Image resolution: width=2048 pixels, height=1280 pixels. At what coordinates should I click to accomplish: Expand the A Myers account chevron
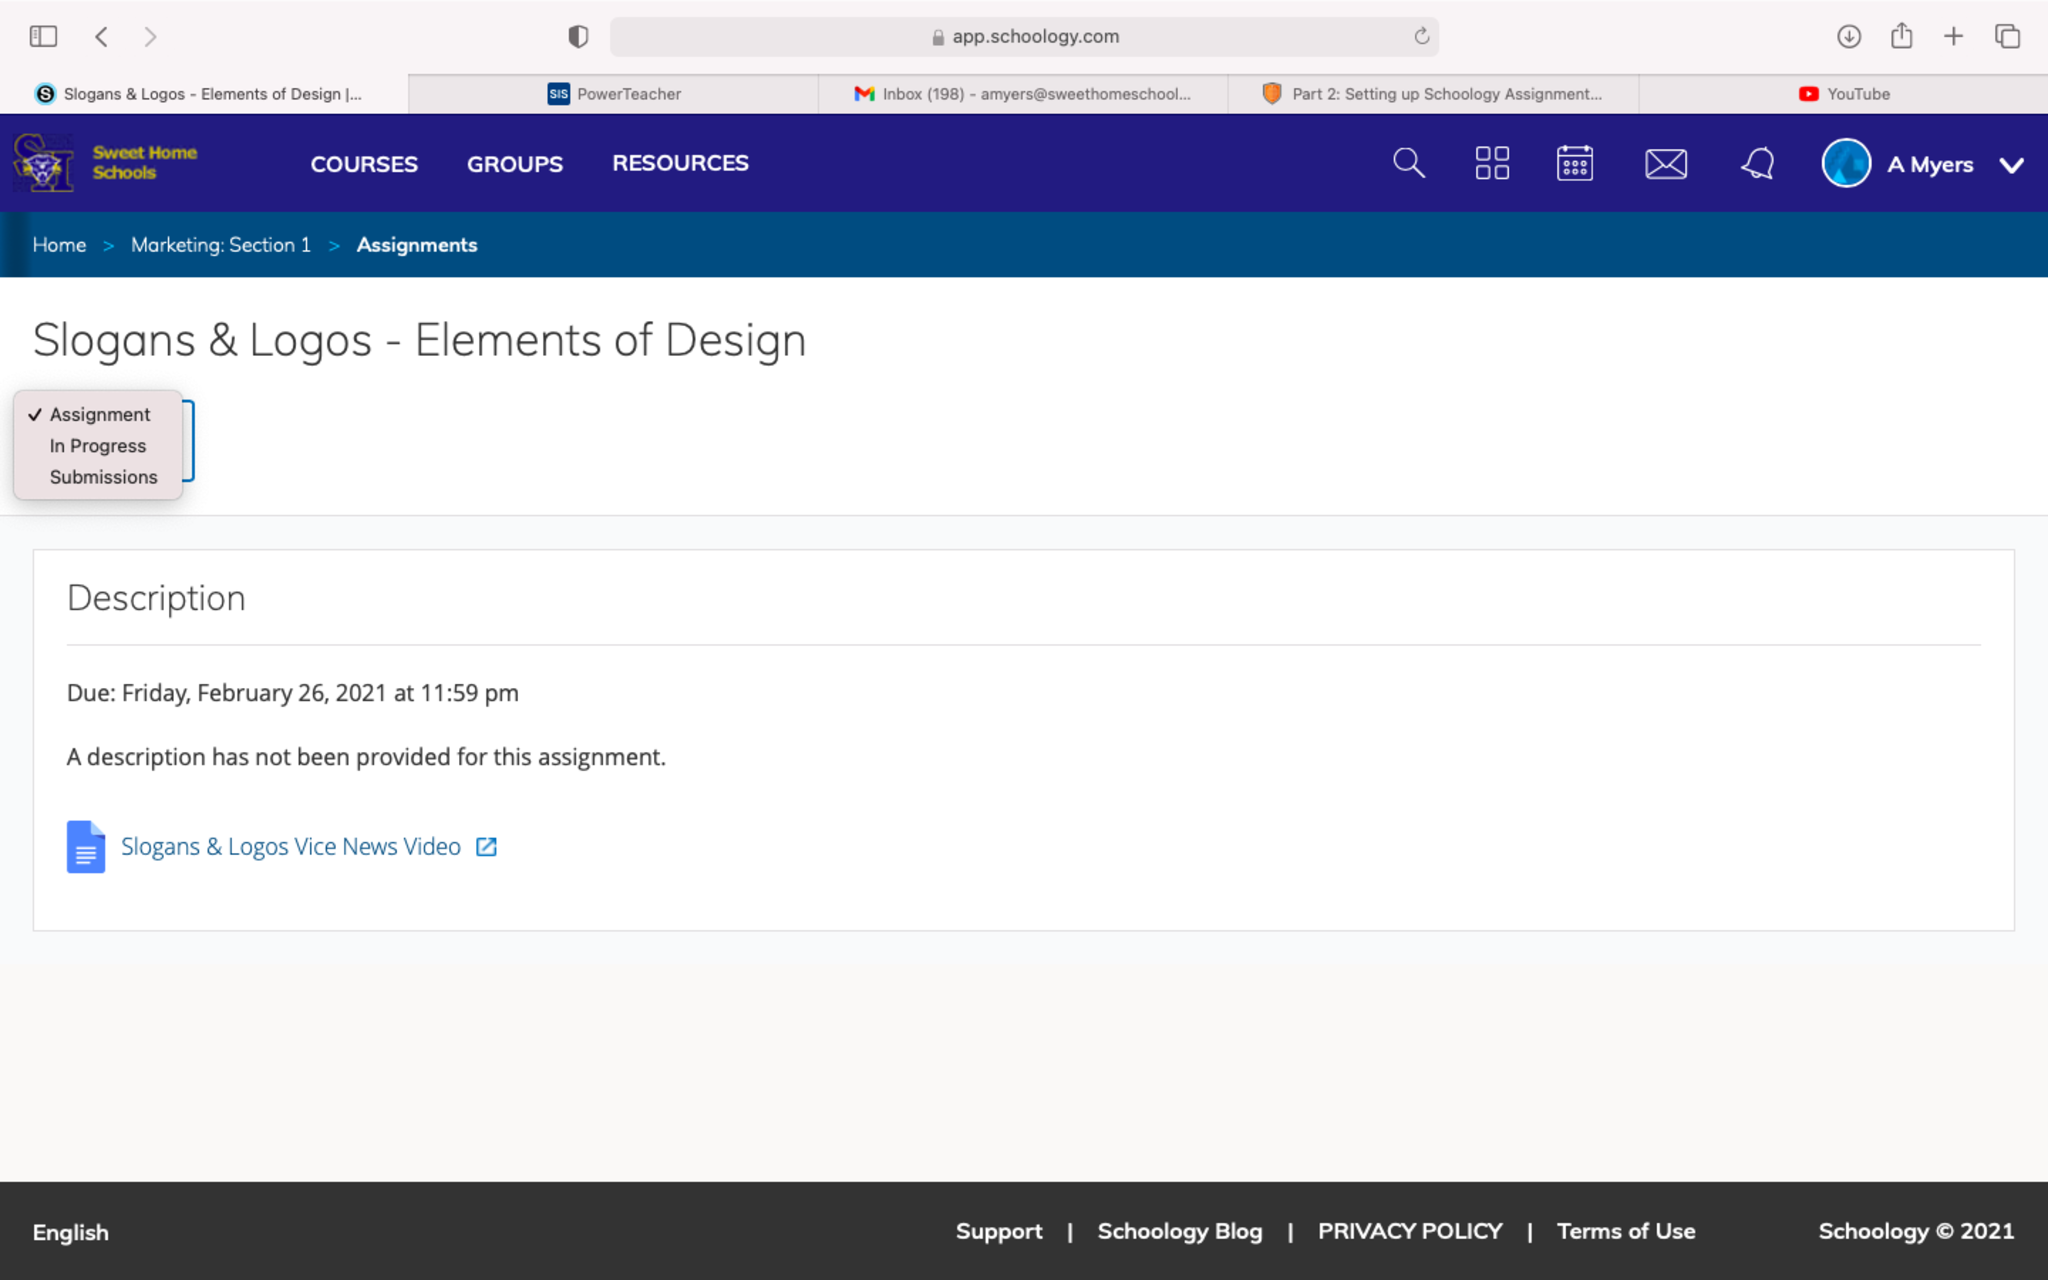pyautogui.click(x=2011, y=165)
